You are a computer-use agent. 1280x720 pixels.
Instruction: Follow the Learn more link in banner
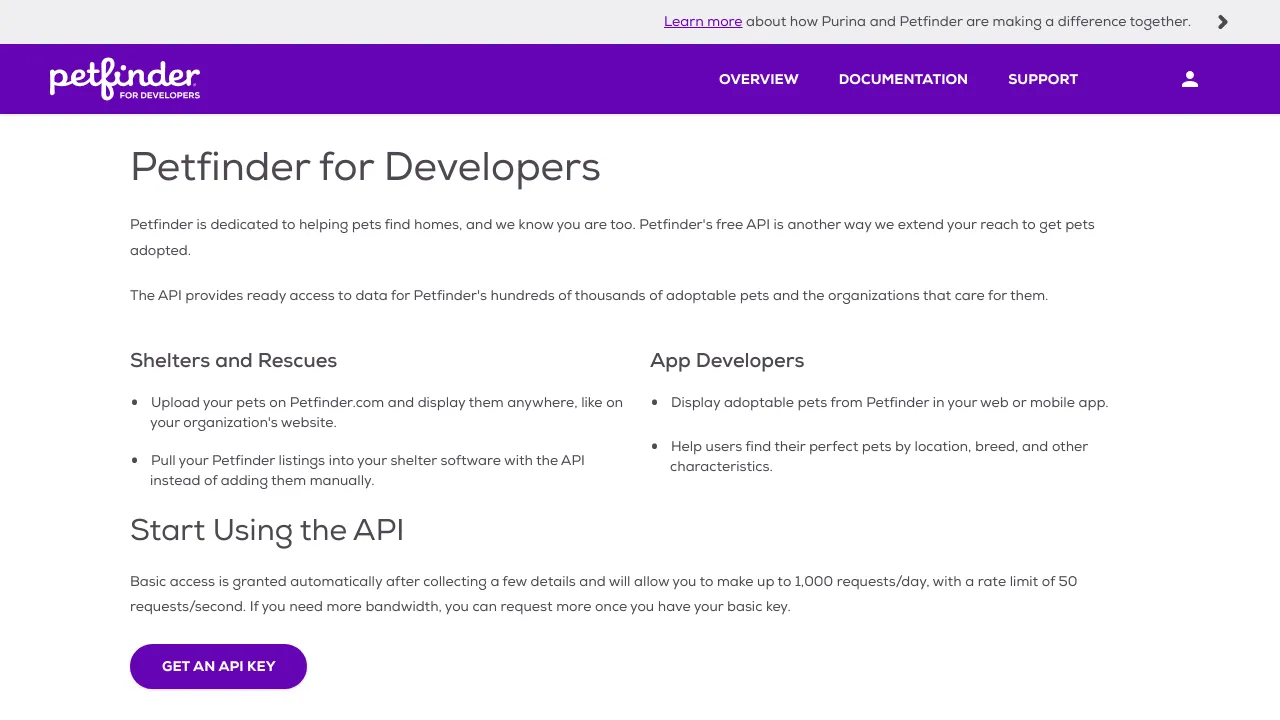click(703, 21)
